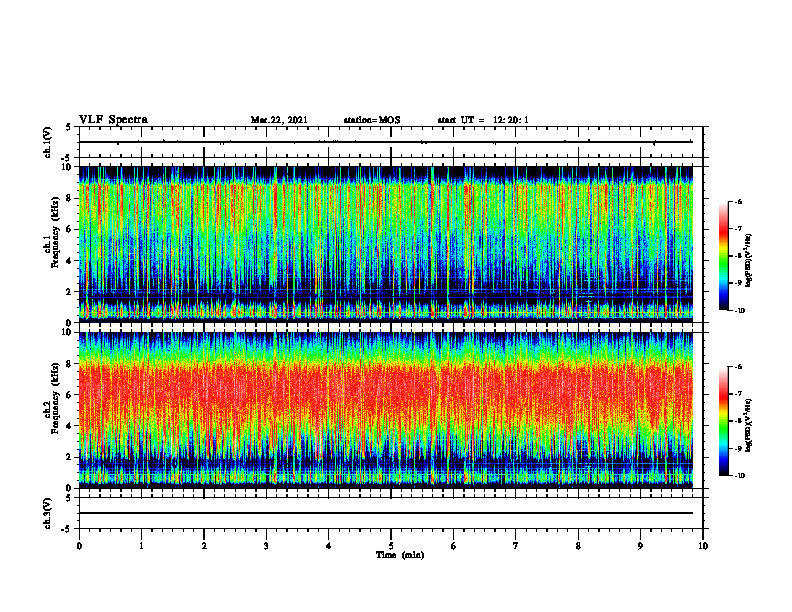The width and height of the screenshot is (792, 612).
Task: Click the ch.2 spectrogram panel
Action: tap(386, 410)
